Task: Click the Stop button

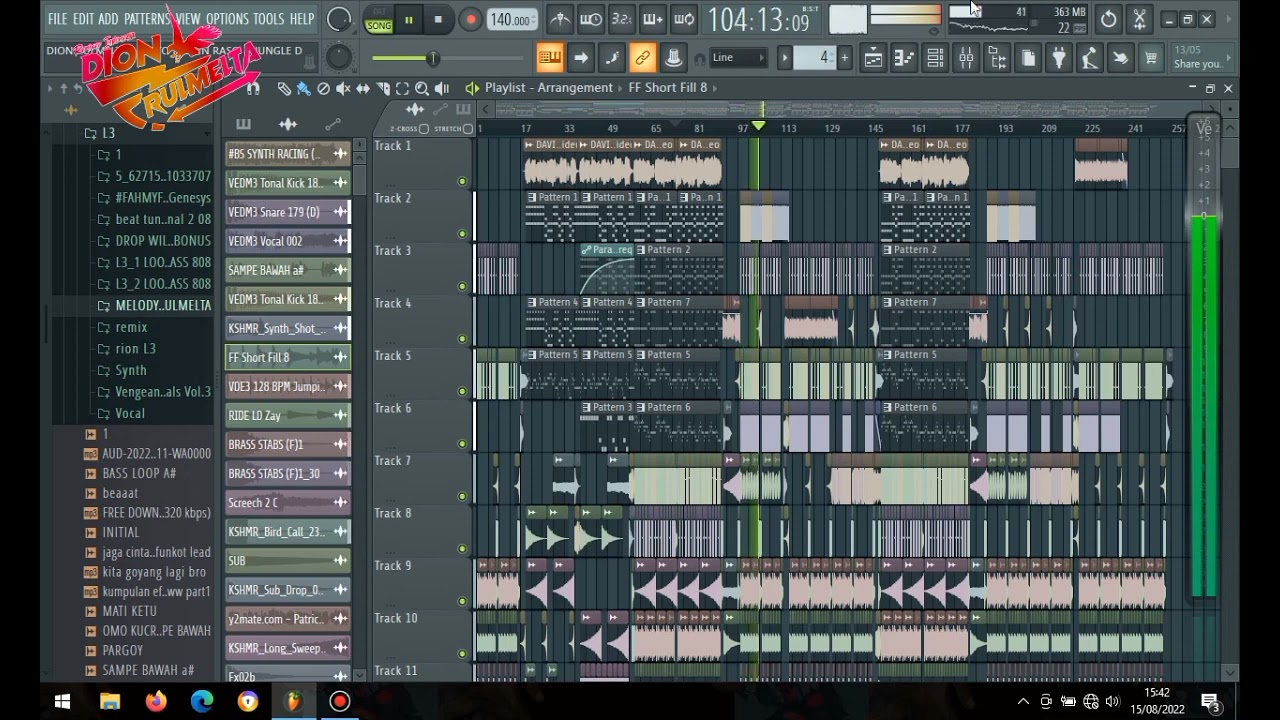Action: 438,20
